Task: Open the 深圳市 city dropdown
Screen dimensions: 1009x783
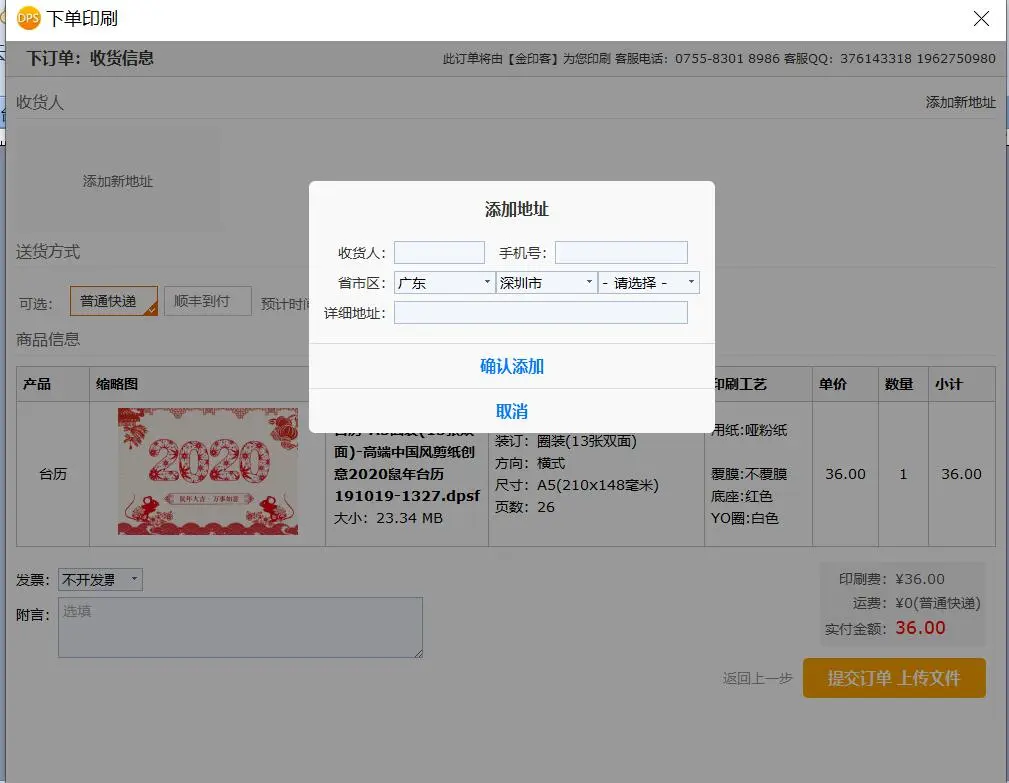Action: coord(546,282)
